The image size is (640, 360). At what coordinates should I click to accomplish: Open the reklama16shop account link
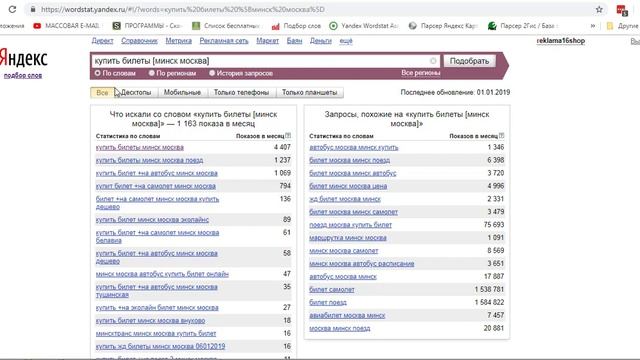(x=560, y=41)
